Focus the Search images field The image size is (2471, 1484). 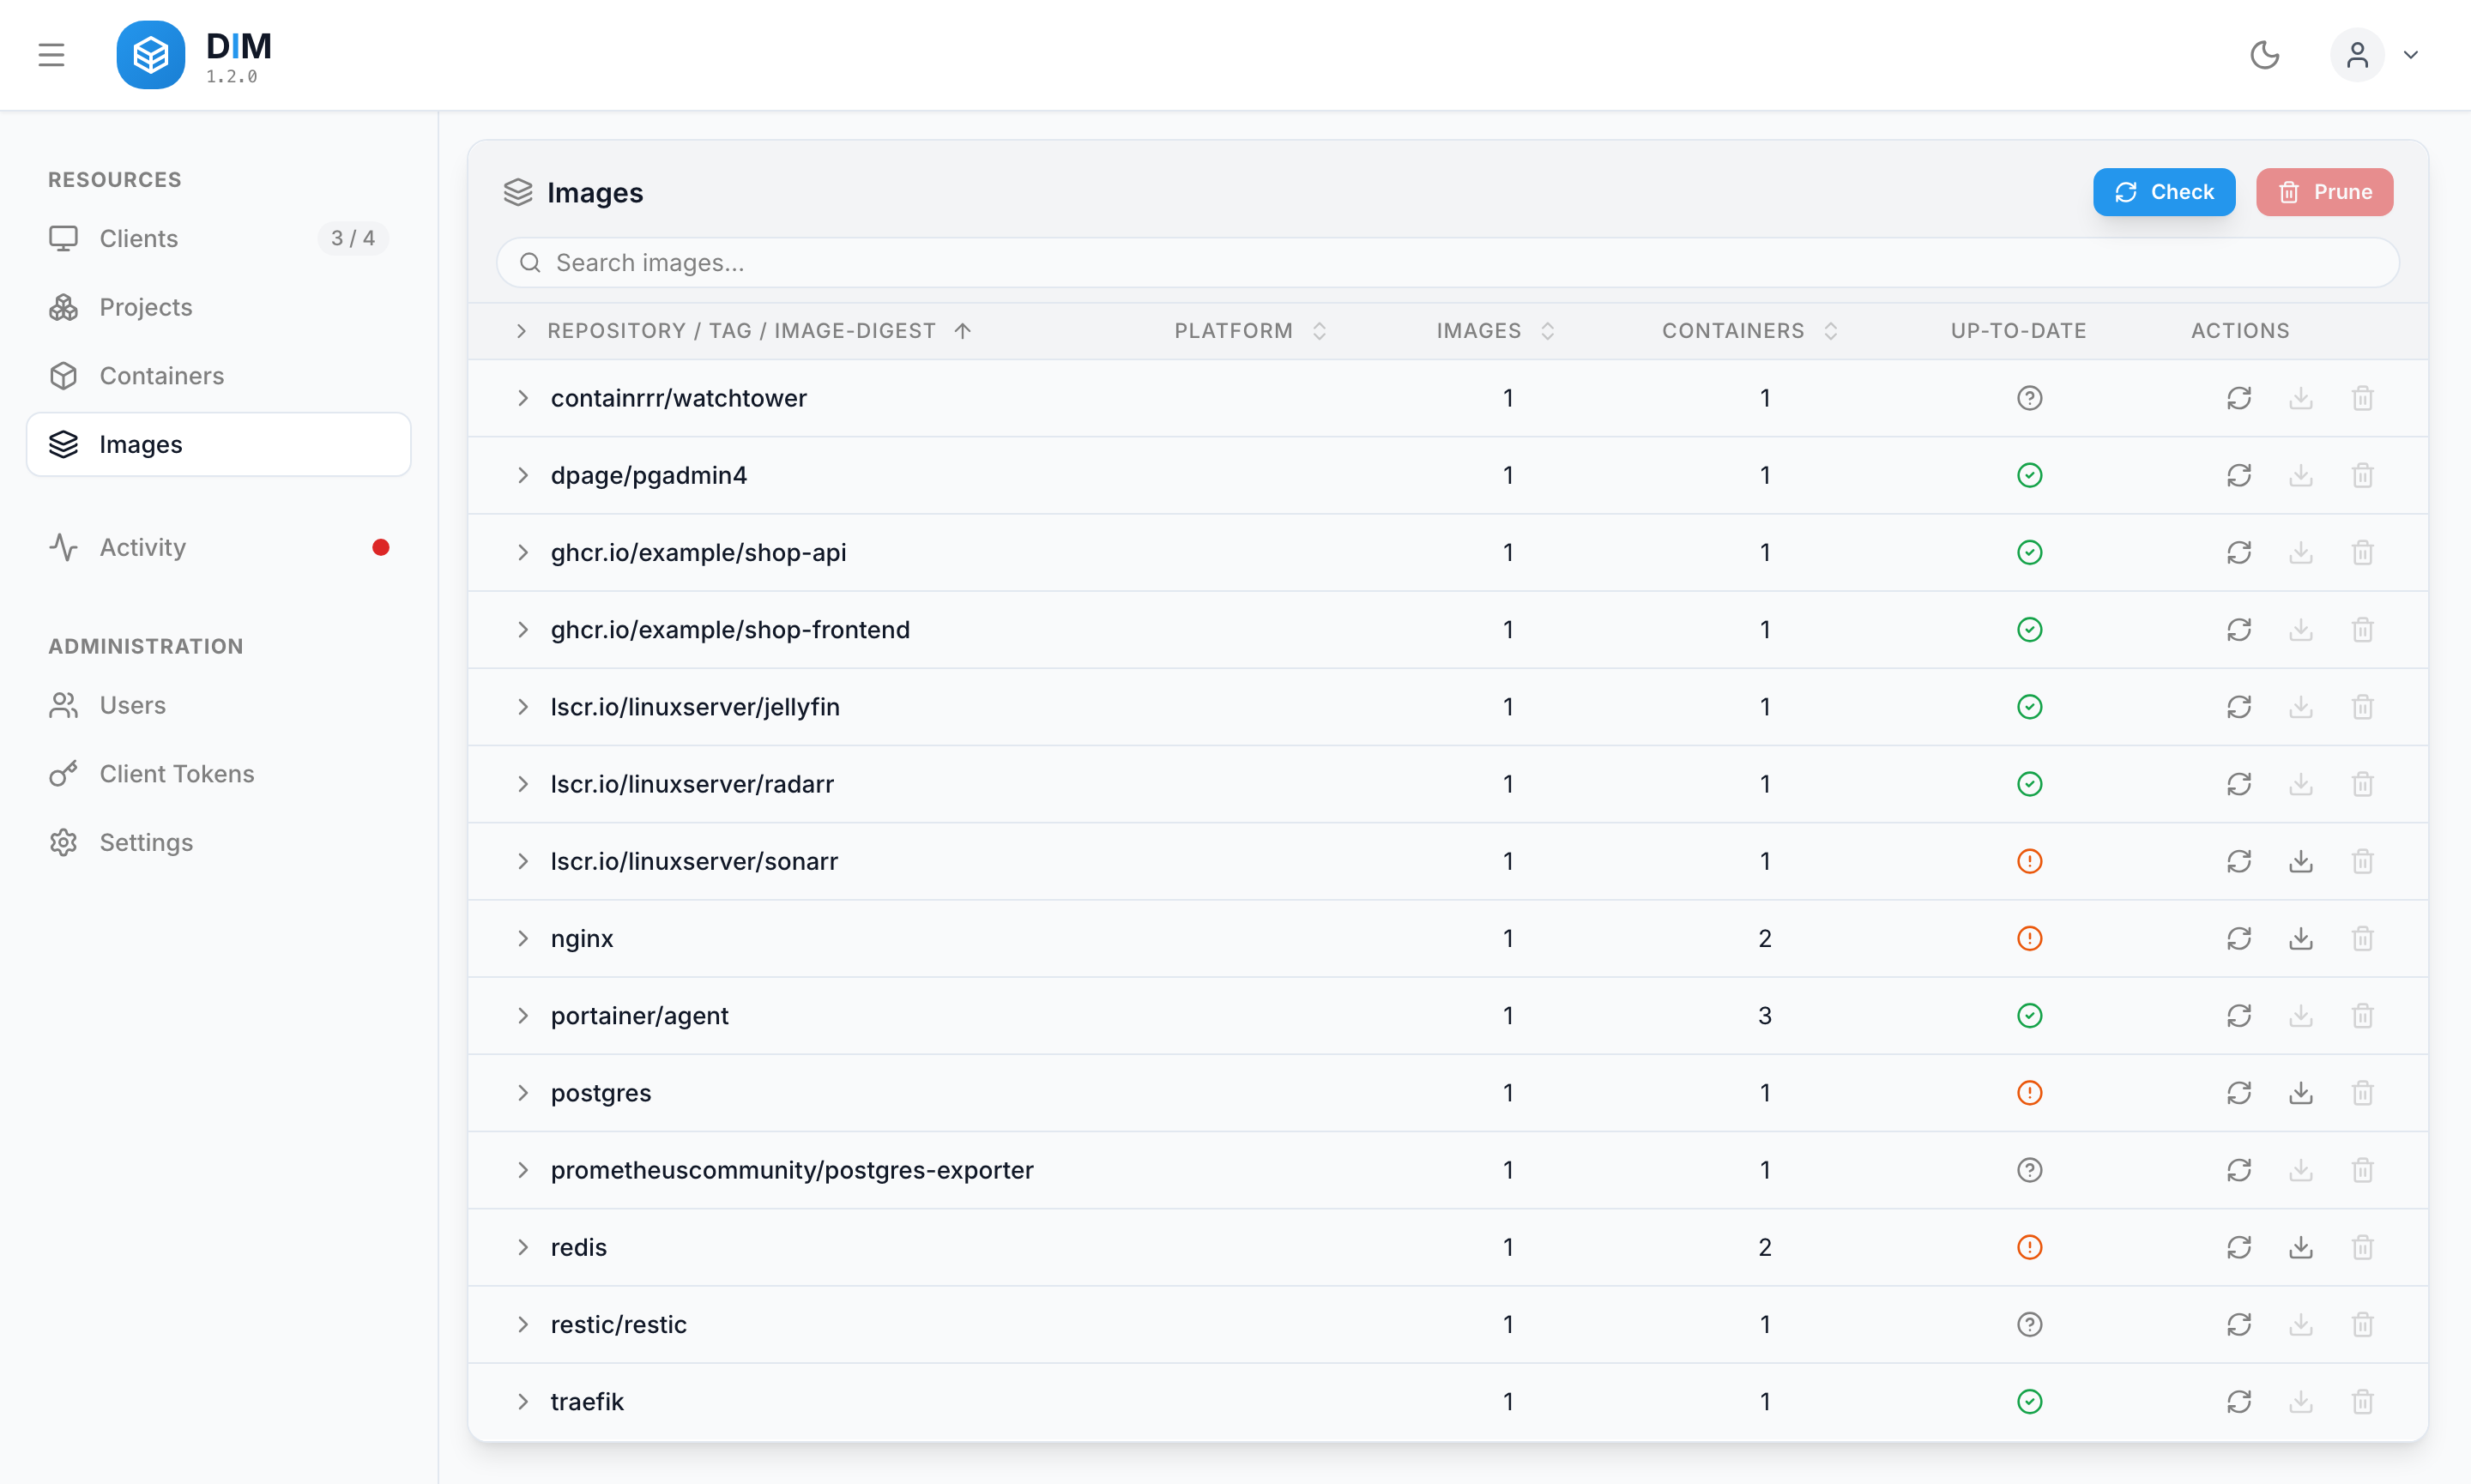pyautogui.click(x=1447, y=262)
